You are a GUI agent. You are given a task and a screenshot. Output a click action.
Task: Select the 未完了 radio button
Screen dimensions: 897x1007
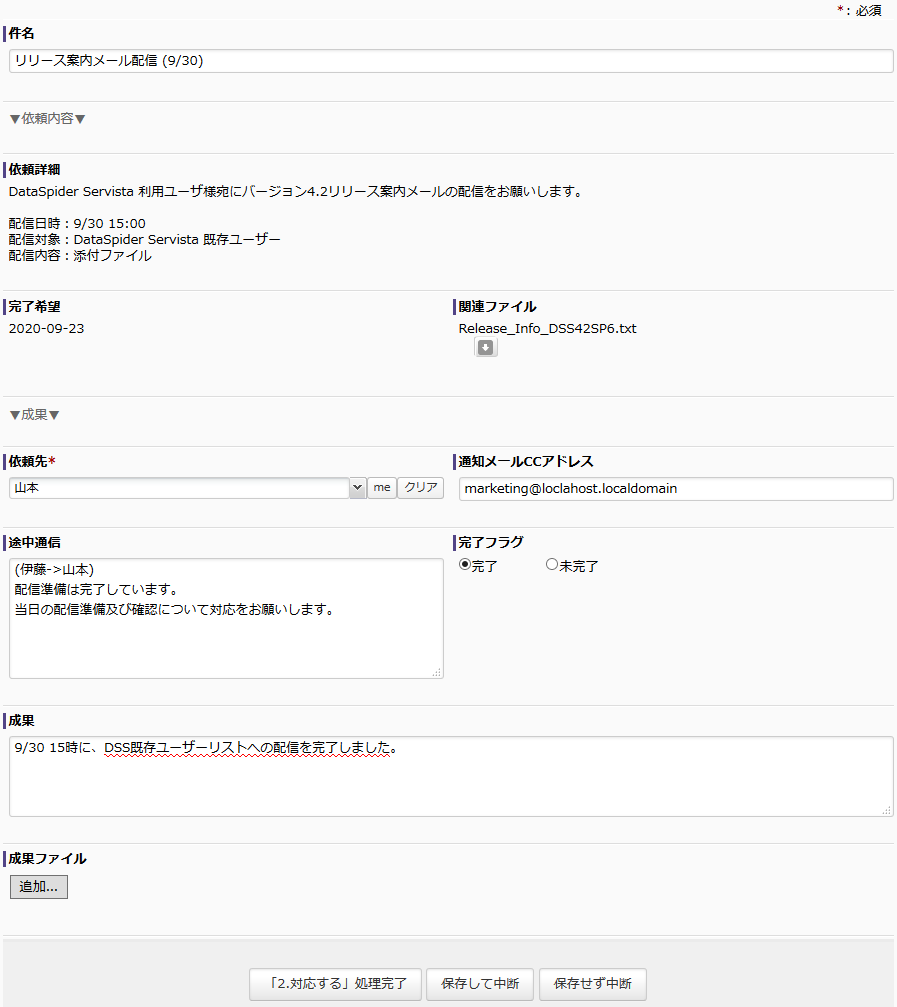click(551, 565)
